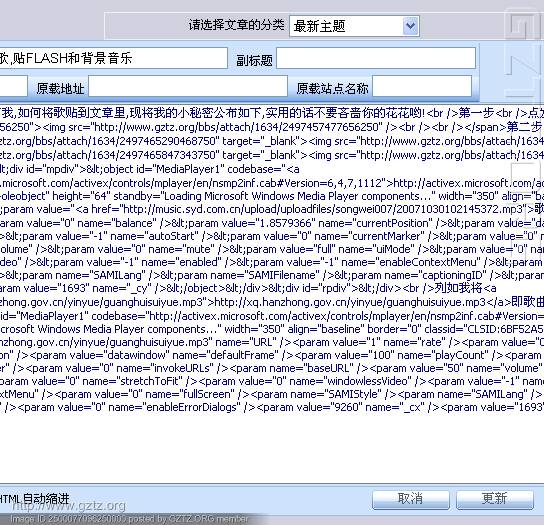Click the 请选择文章的分类 label

(236, 25)
